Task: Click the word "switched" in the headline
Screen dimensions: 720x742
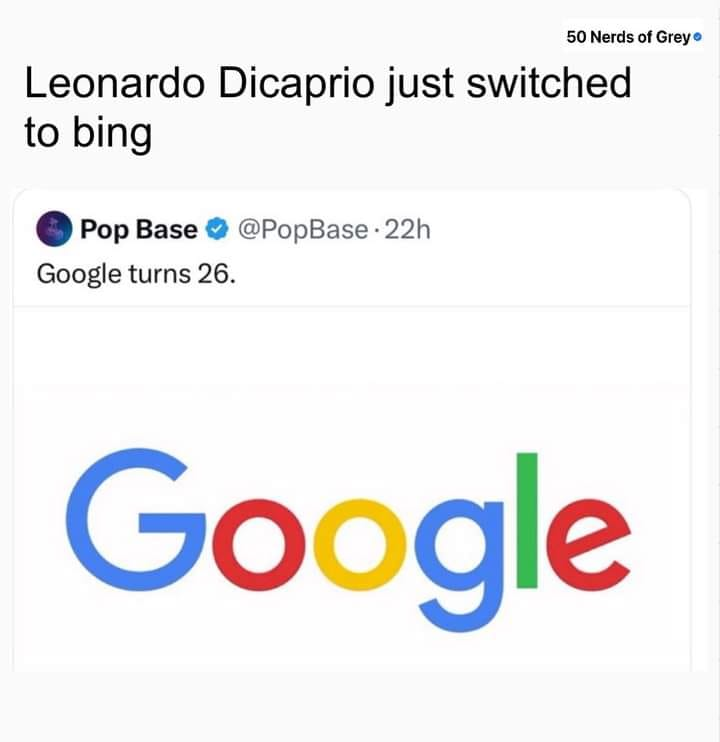Action: (549, 83)
